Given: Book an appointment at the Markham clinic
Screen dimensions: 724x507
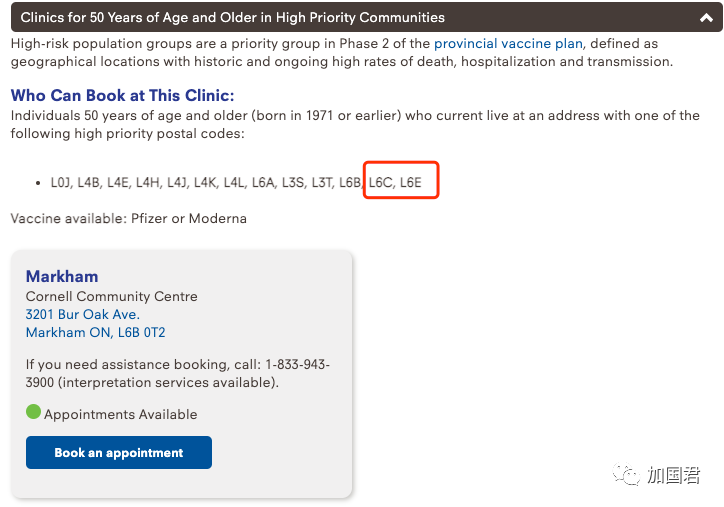Looking at the screenshot, I should [x=119, y=453].
